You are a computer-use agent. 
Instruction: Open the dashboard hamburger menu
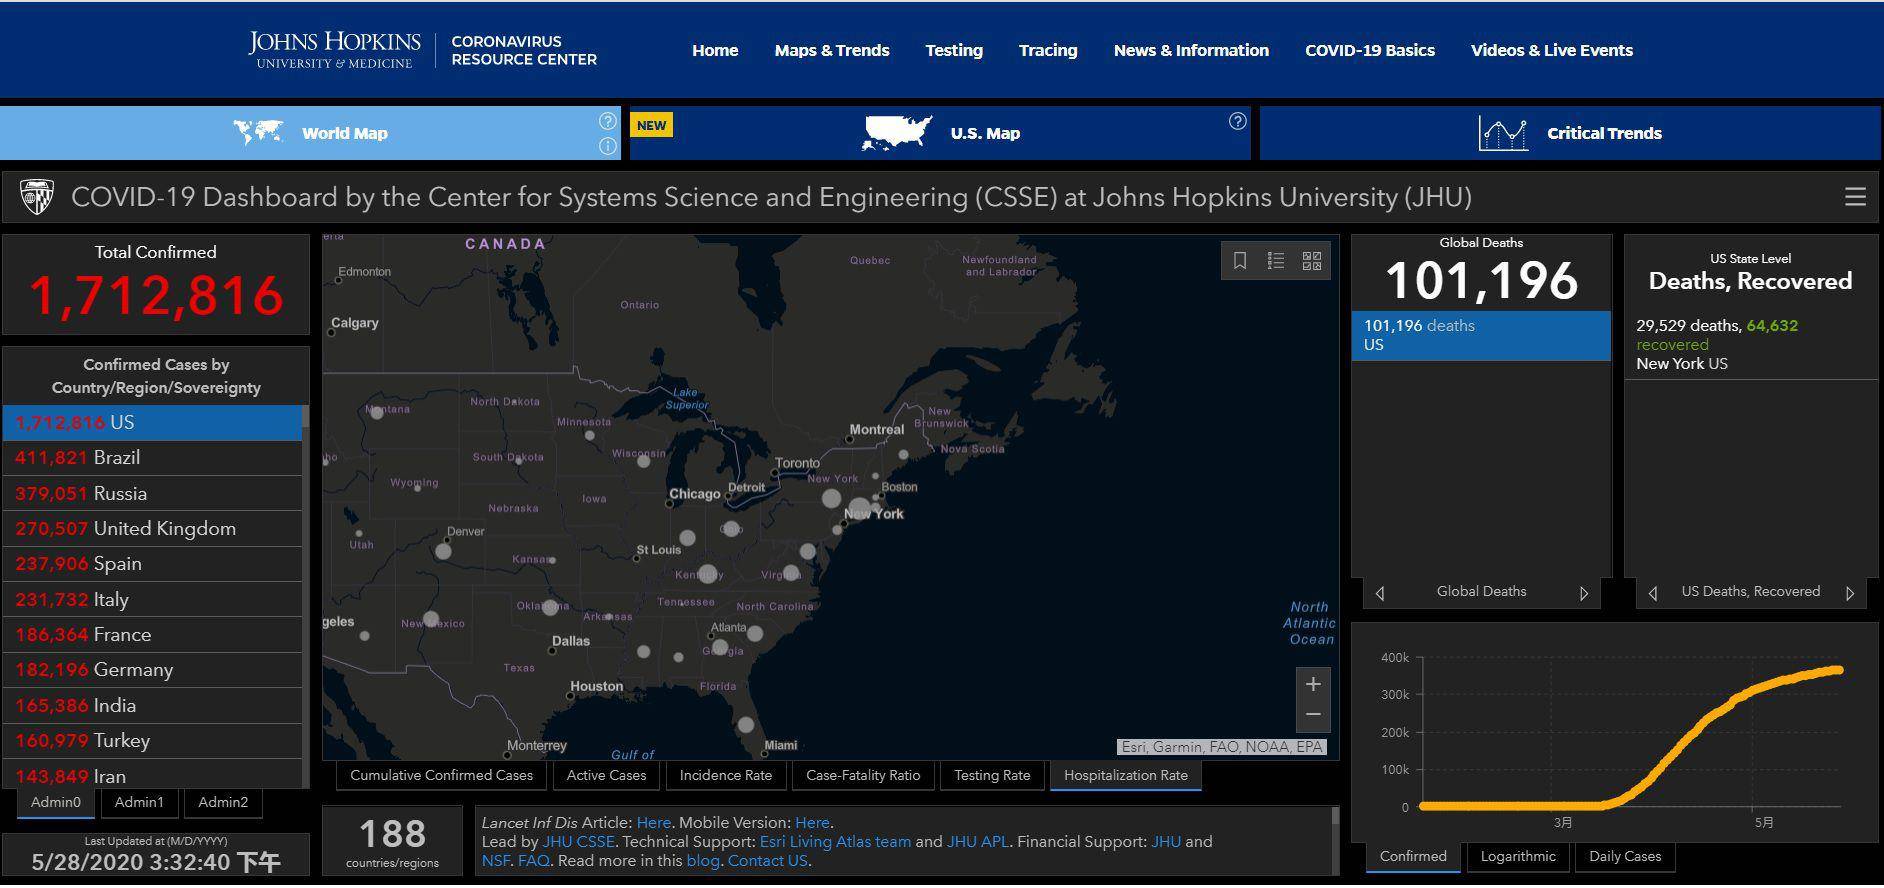(x=1855, y=197)
